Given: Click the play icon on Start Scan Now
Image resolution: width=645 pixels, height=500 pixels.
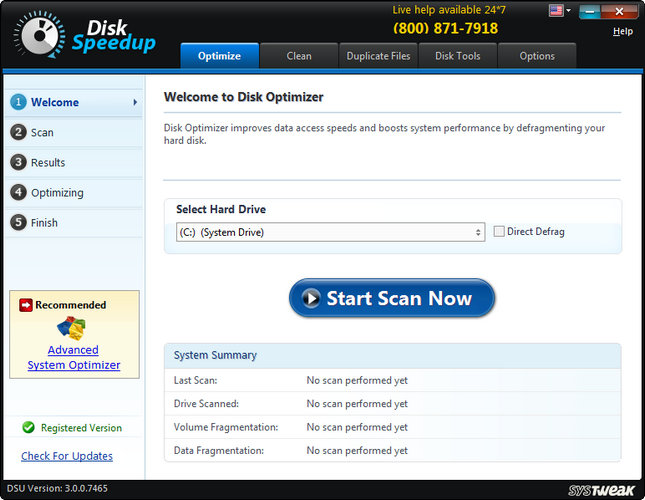Looking at the screenshot, I should [x=311, y=298].
